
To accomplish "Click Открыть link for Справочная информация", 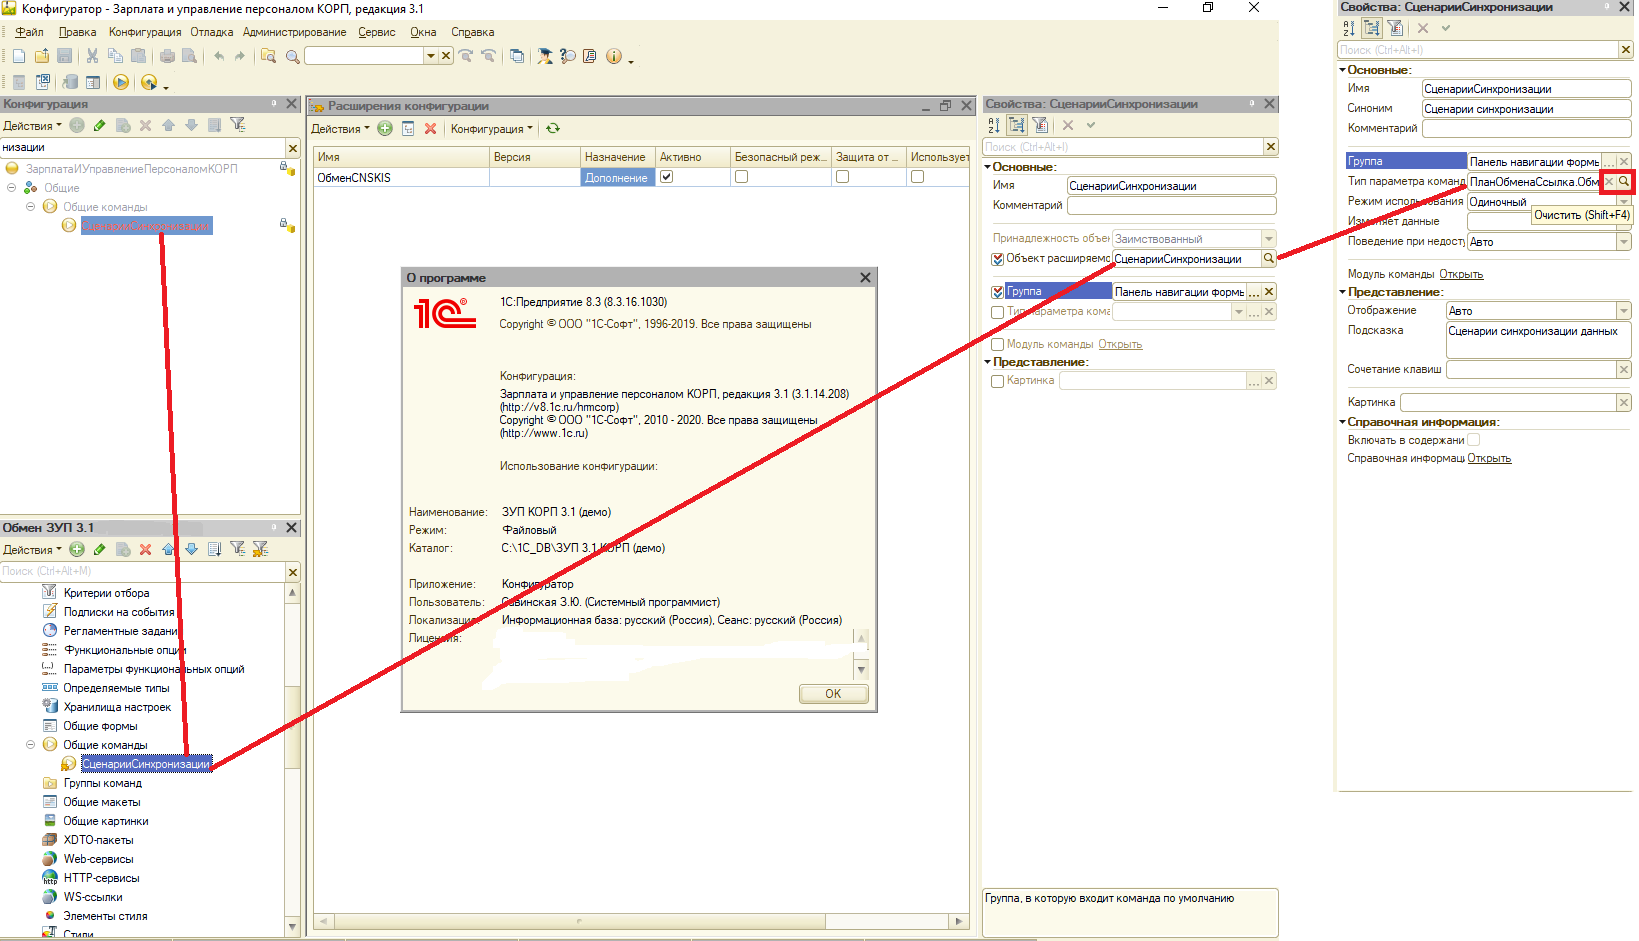I will pos(1489,458).
